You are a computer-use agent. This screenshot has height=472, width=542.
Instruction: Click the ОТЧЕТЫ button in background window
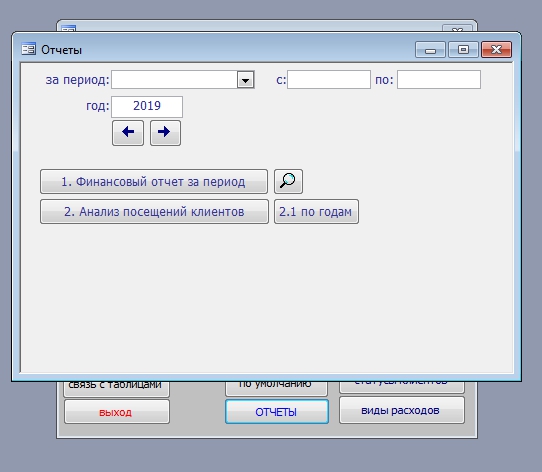[277, 411]
